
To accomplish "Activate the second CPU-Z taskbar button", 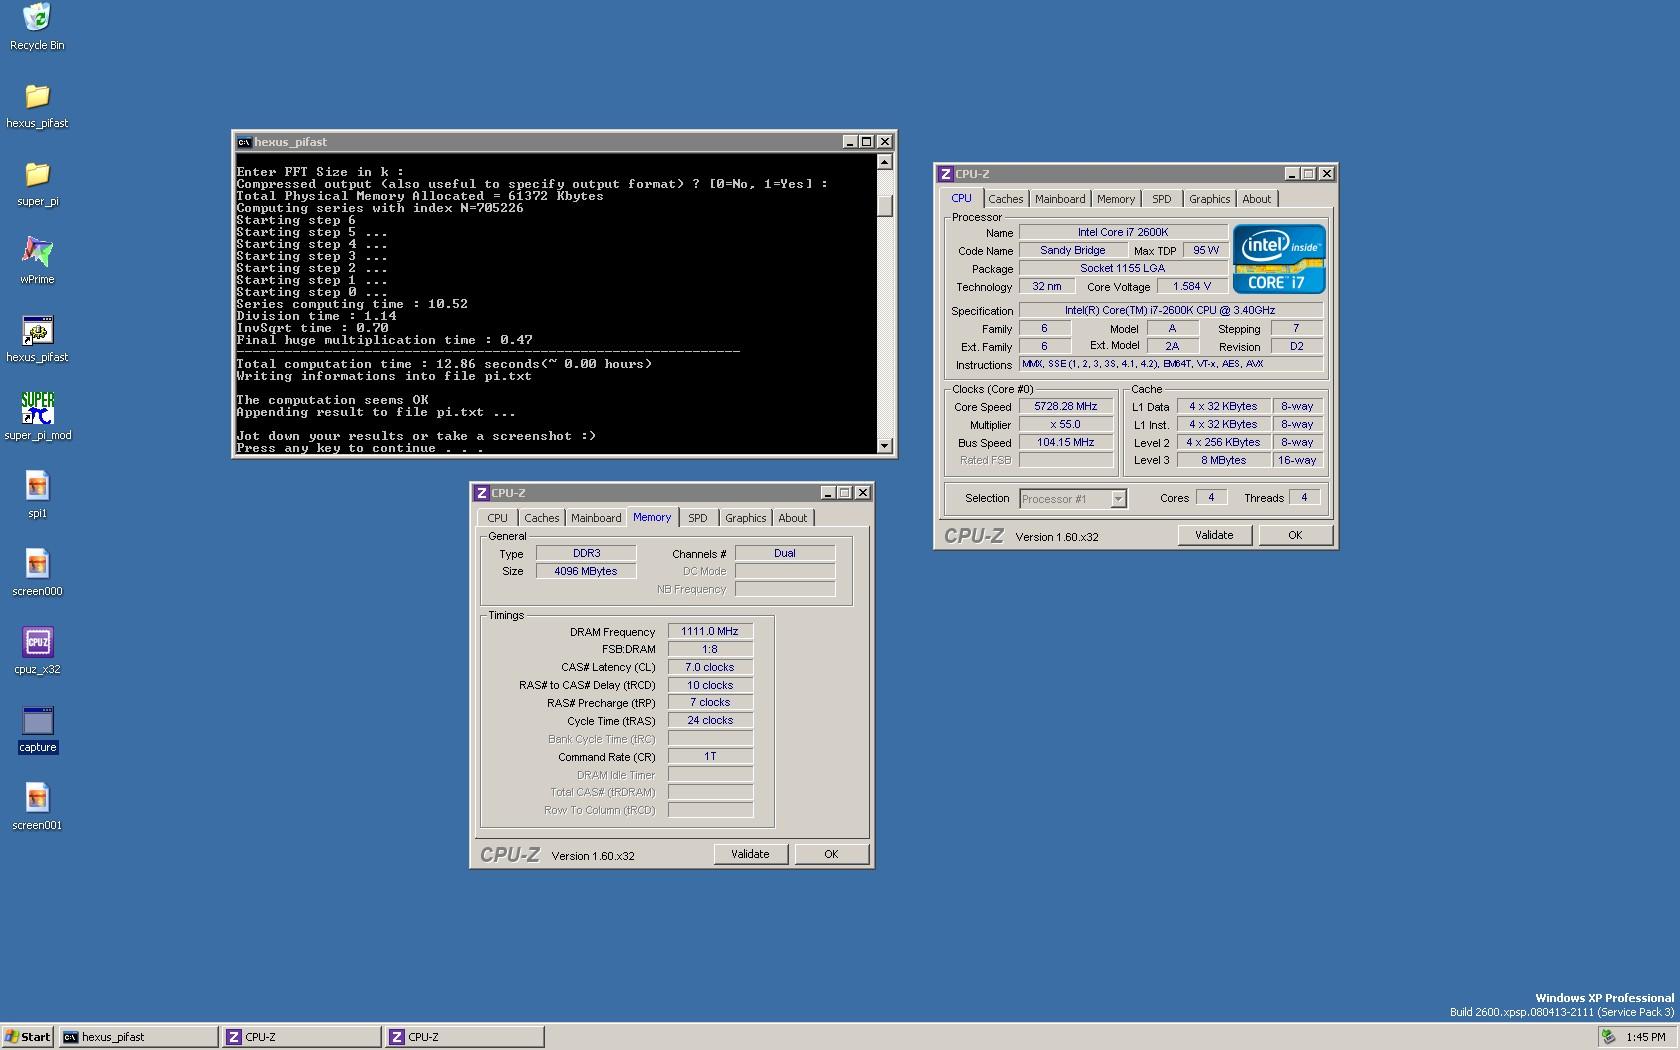I will click(x=465, y=1037).
